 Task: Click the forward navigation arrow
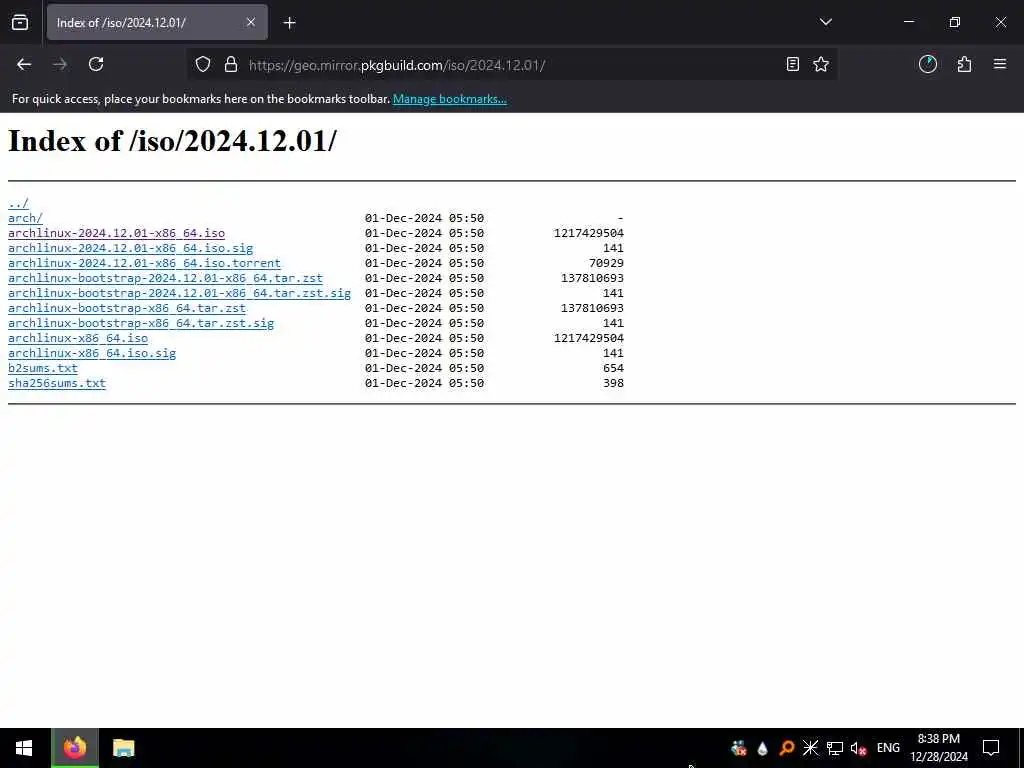point(60,64)
